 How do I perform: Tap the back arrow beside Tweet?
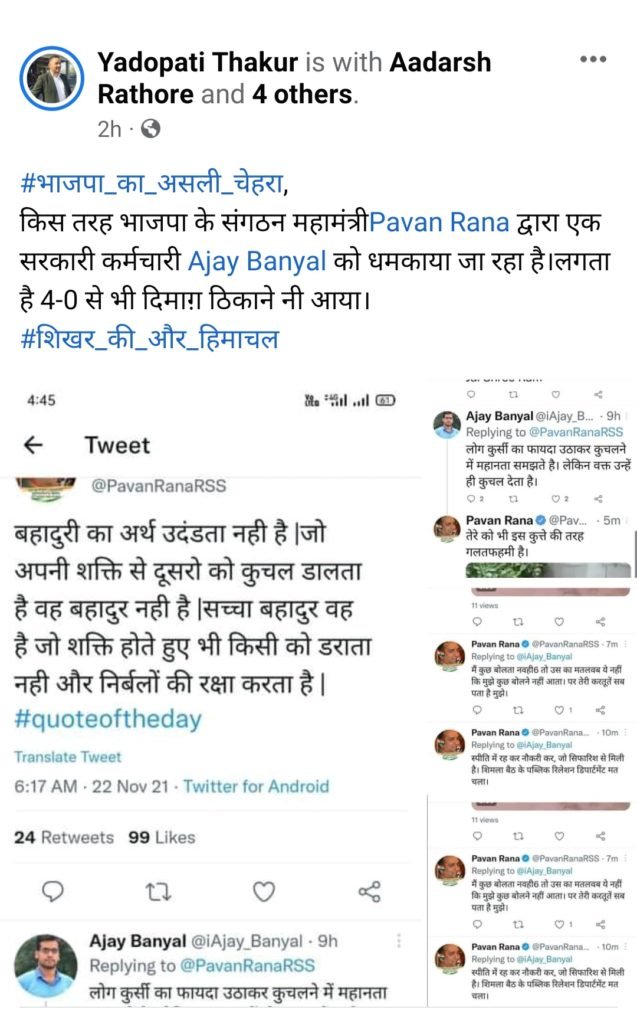[x=33, y=445]
